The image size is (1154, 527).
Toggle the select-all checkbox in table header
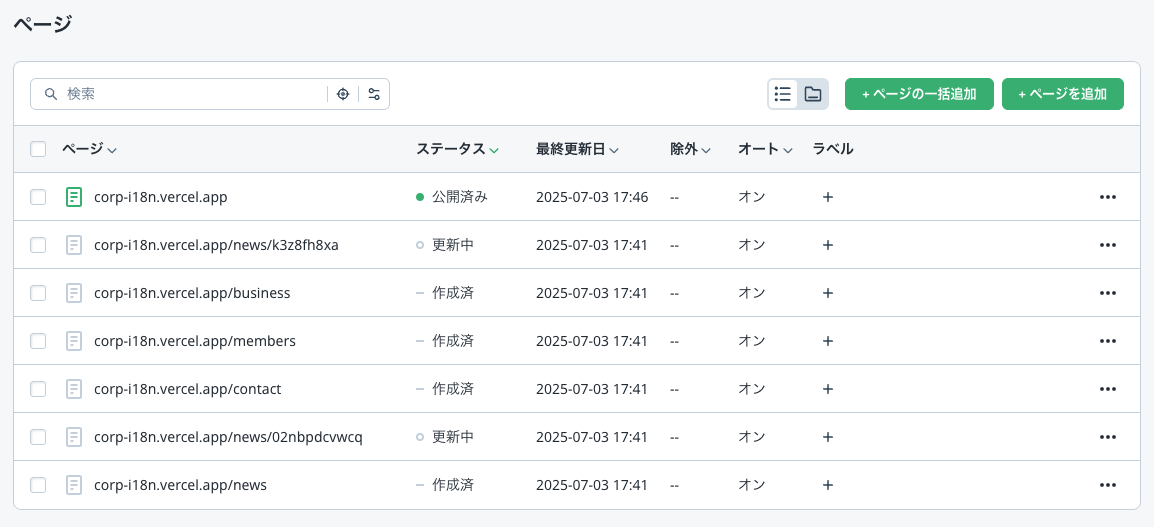point(38,149)
